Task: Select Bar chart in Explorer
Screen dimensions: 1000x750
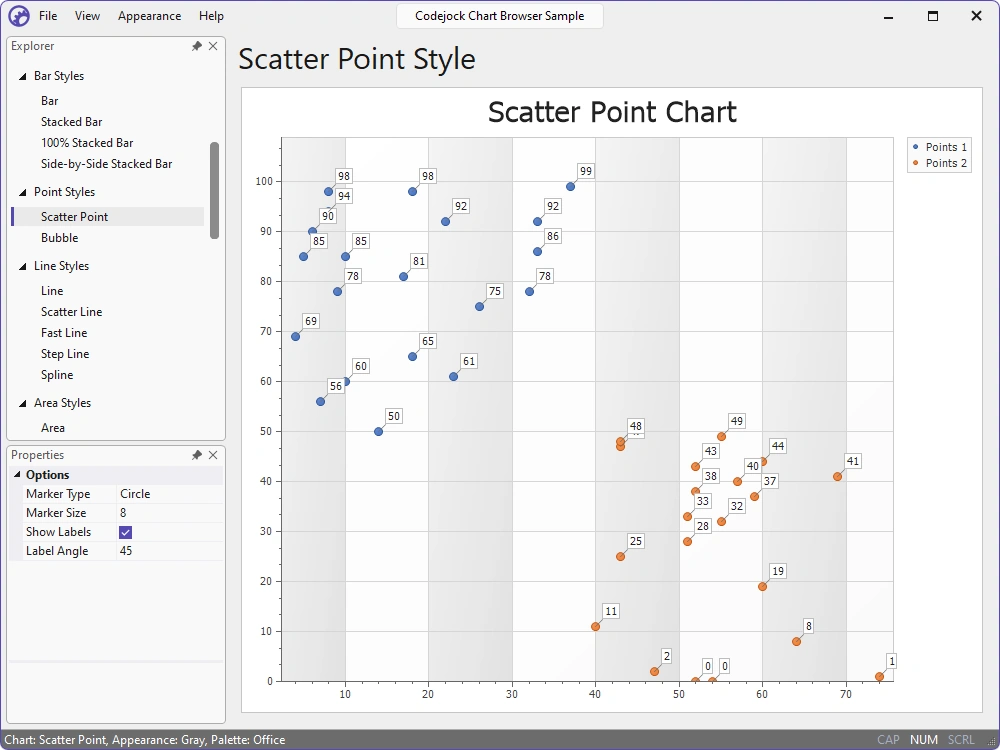Action: tap(50, 101)
